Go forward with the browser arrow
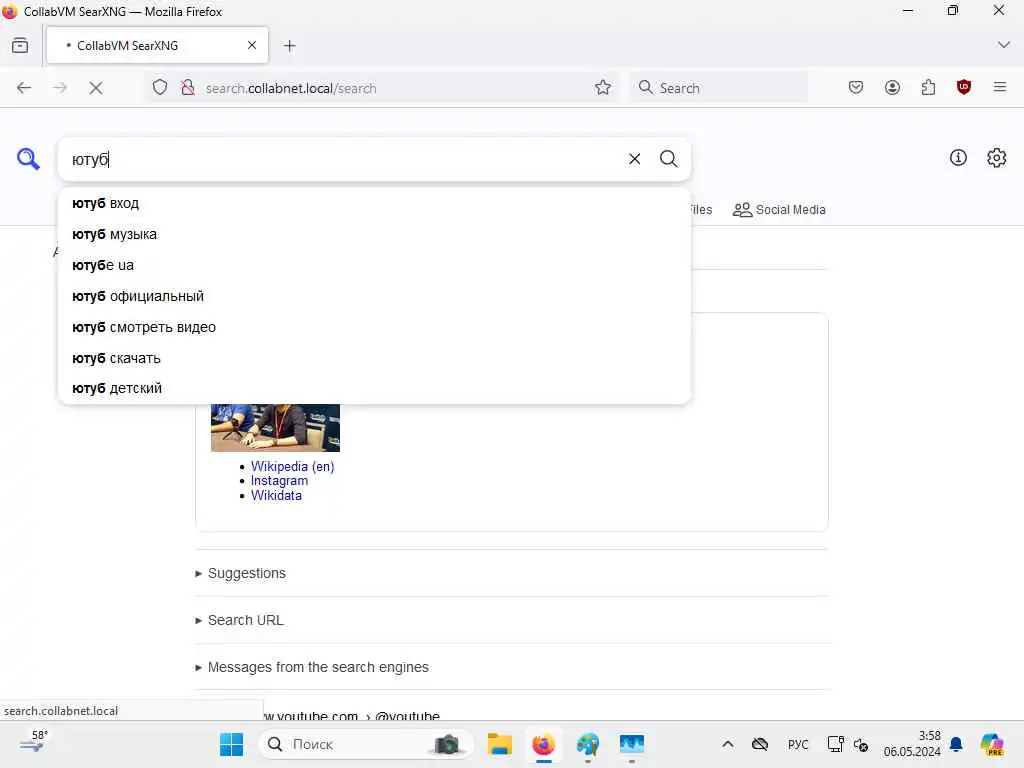The width and height of the screenshot is (1024, 768). tap(60, 88)
